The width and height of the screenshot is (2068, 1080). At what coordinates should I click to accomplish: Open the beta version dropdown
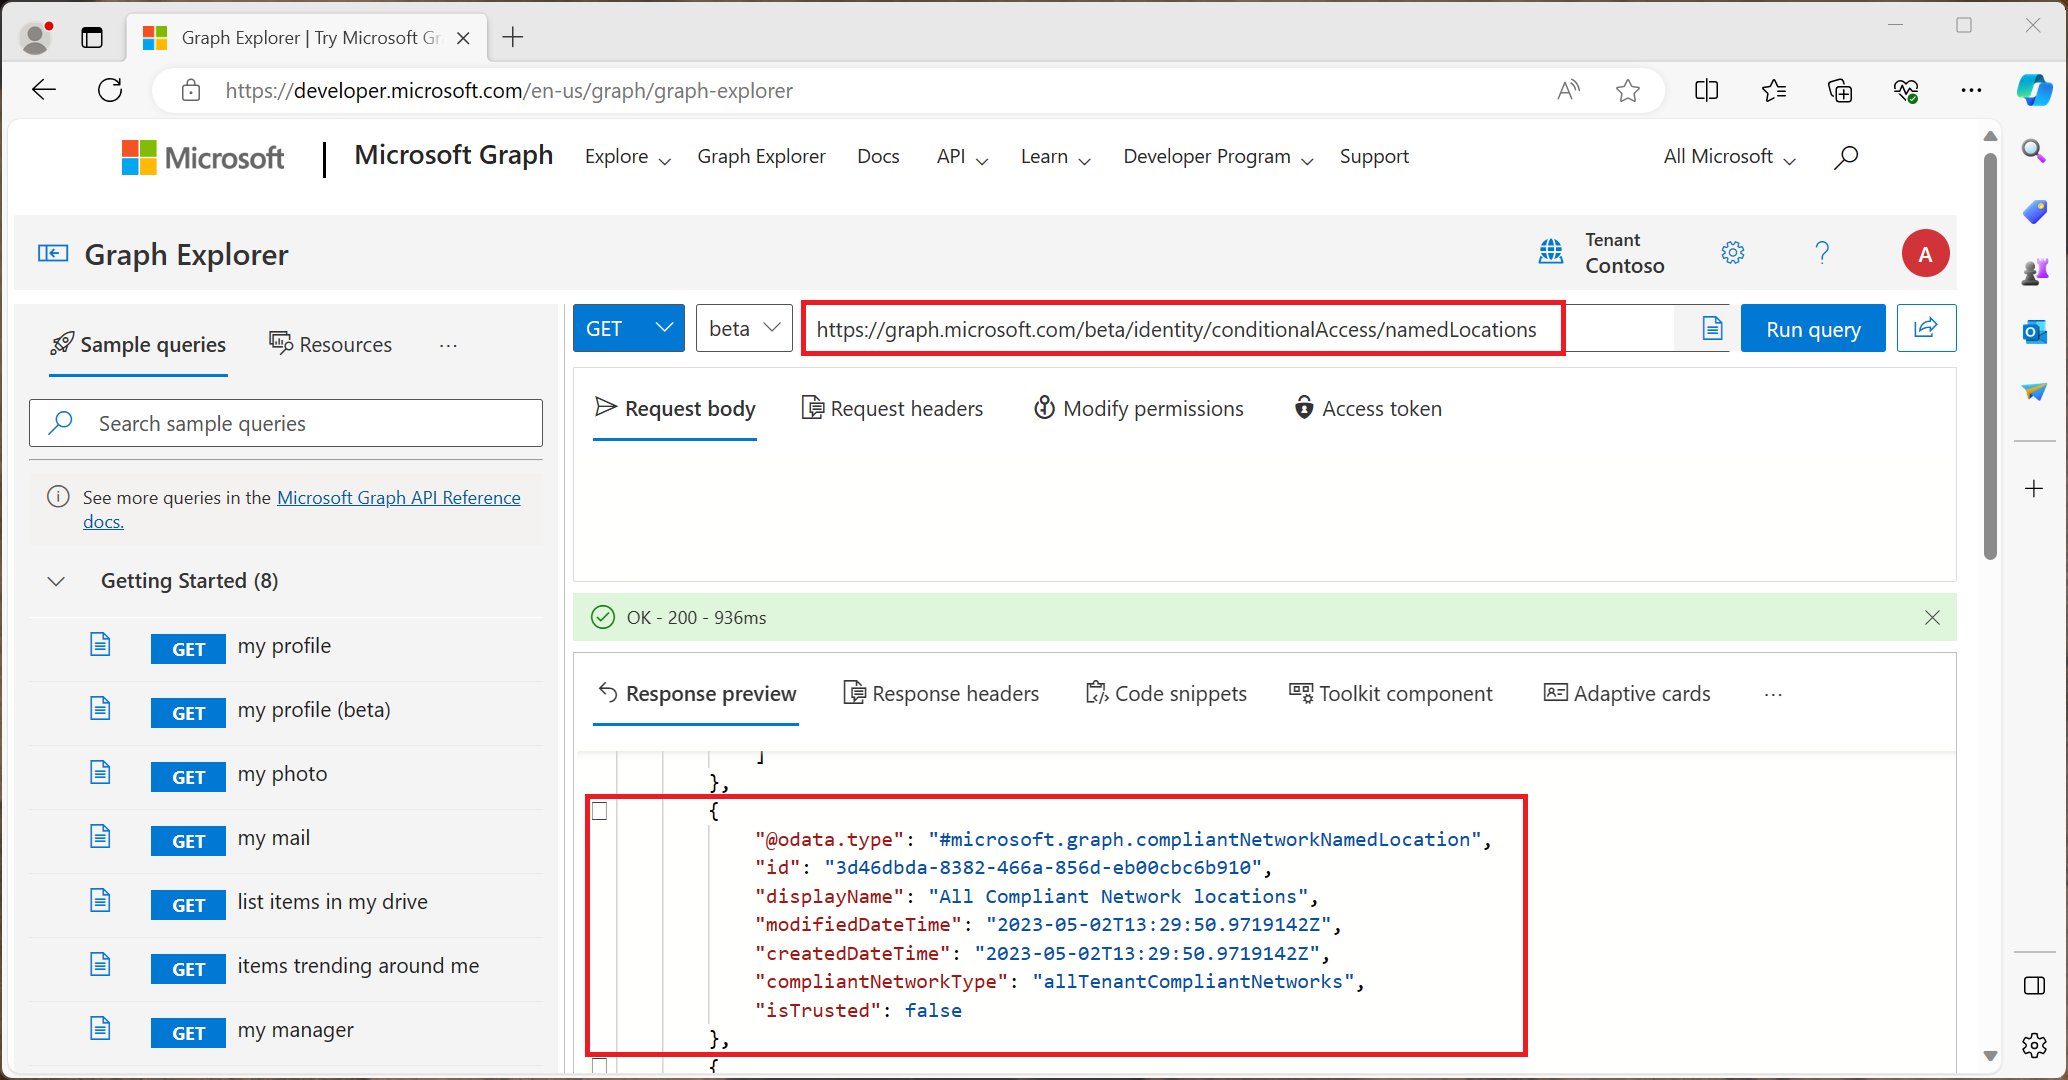pyautogui.click(x=744, y=329)
